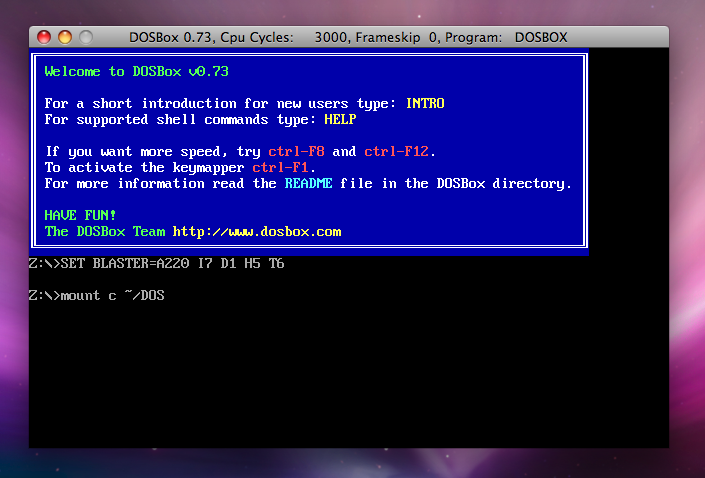The image size is (705, 478).
Task: Click the yellow INTRO command word
Action: point(425,103)
